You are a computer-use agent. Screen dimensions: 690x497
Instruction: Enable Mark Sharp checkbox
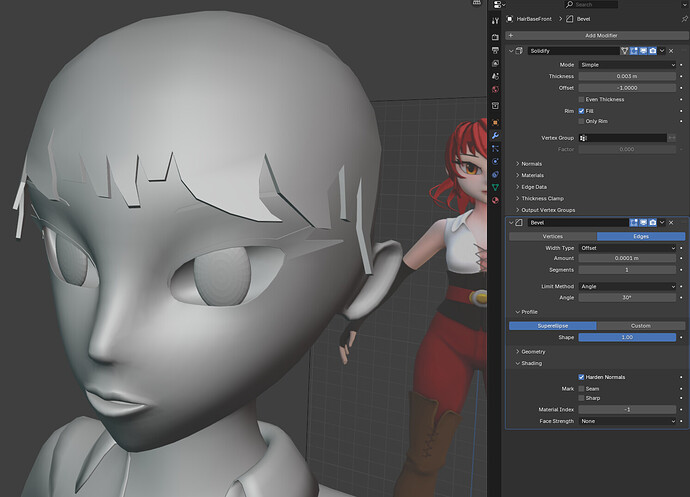582,398
